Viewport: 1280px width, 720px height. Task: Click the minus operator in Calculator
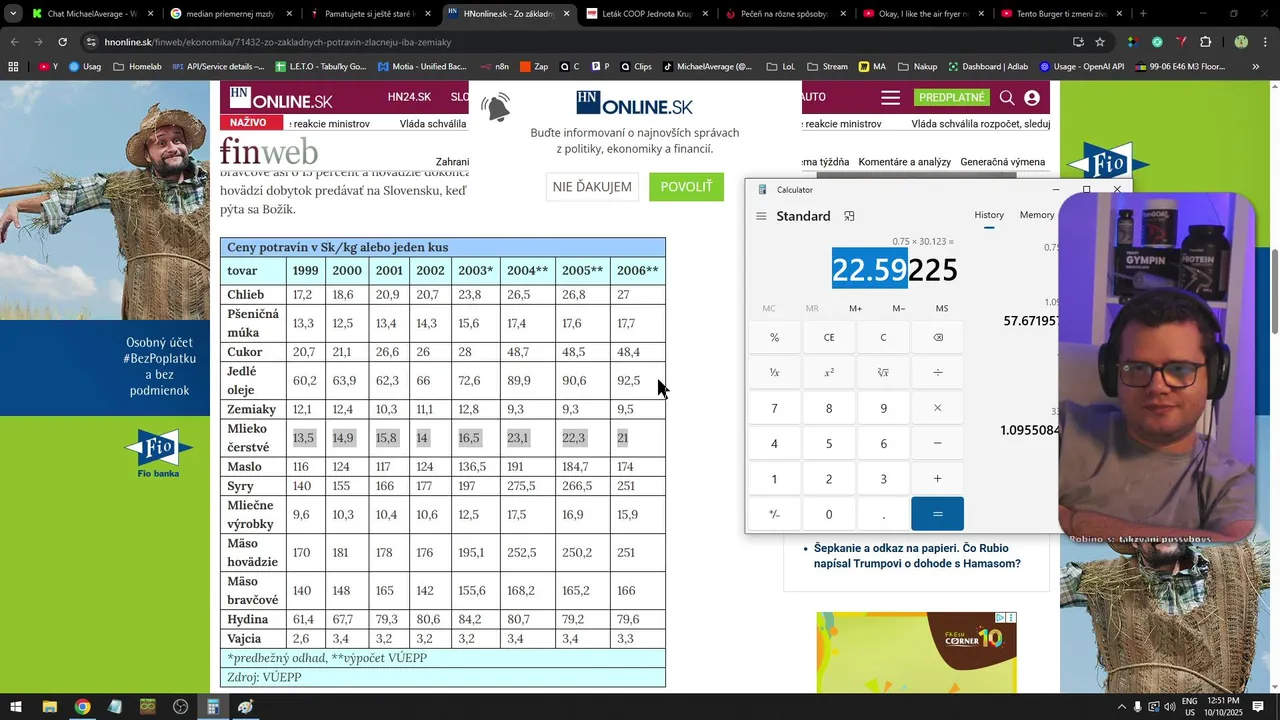coord(937,443)
